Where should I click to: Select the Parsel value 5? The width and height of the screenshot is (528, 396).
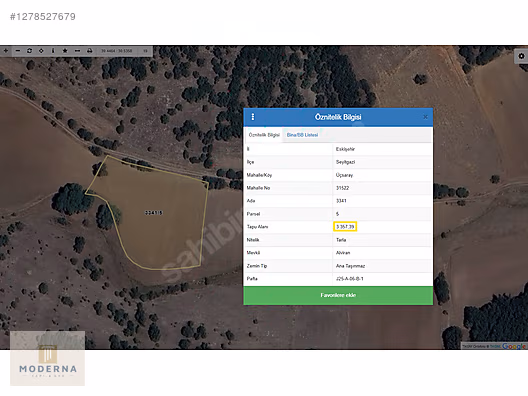[337, 214]
